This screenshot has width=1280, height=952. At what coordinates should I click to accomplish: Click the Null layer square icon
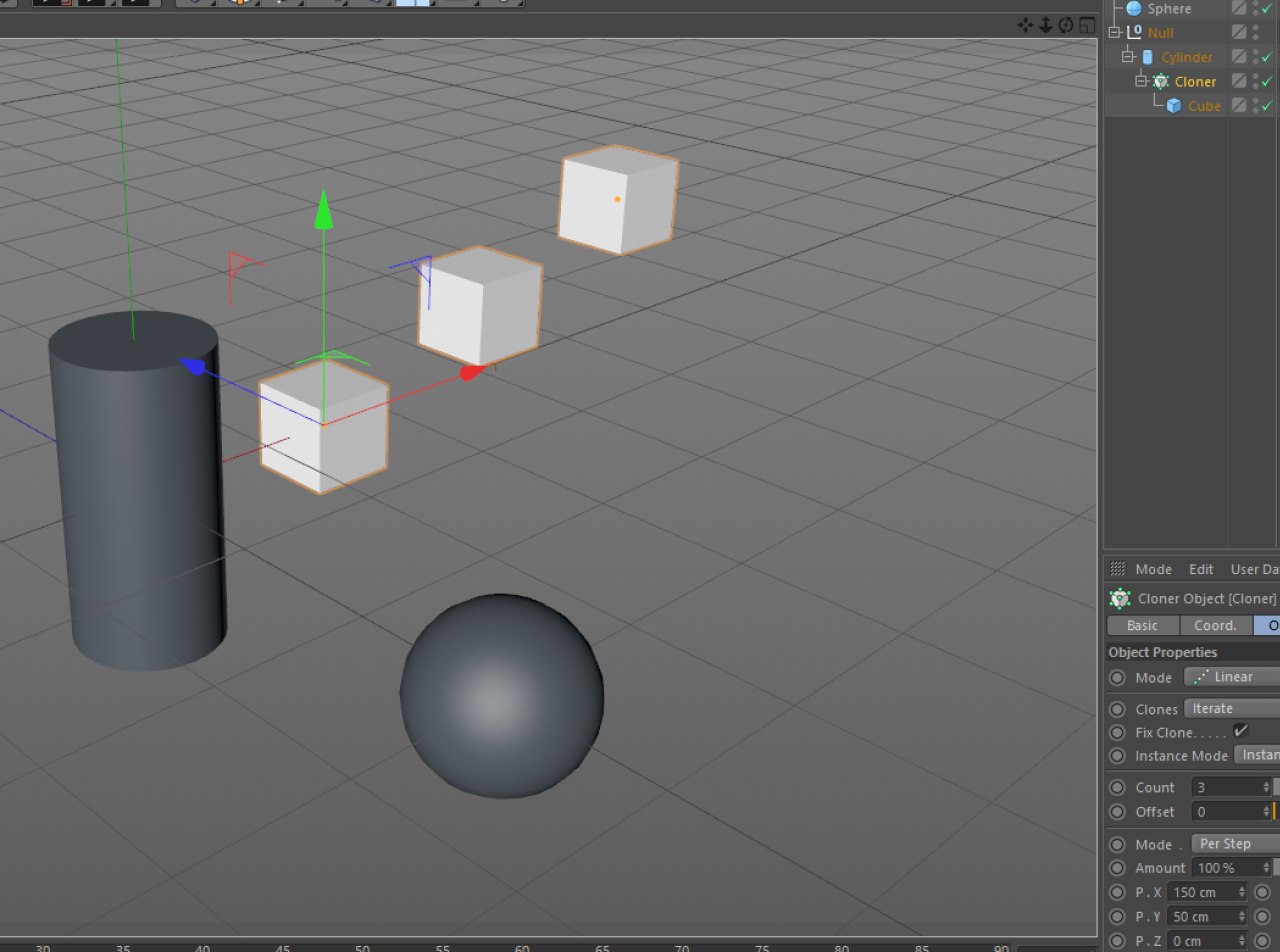(x=1239, y=33)
